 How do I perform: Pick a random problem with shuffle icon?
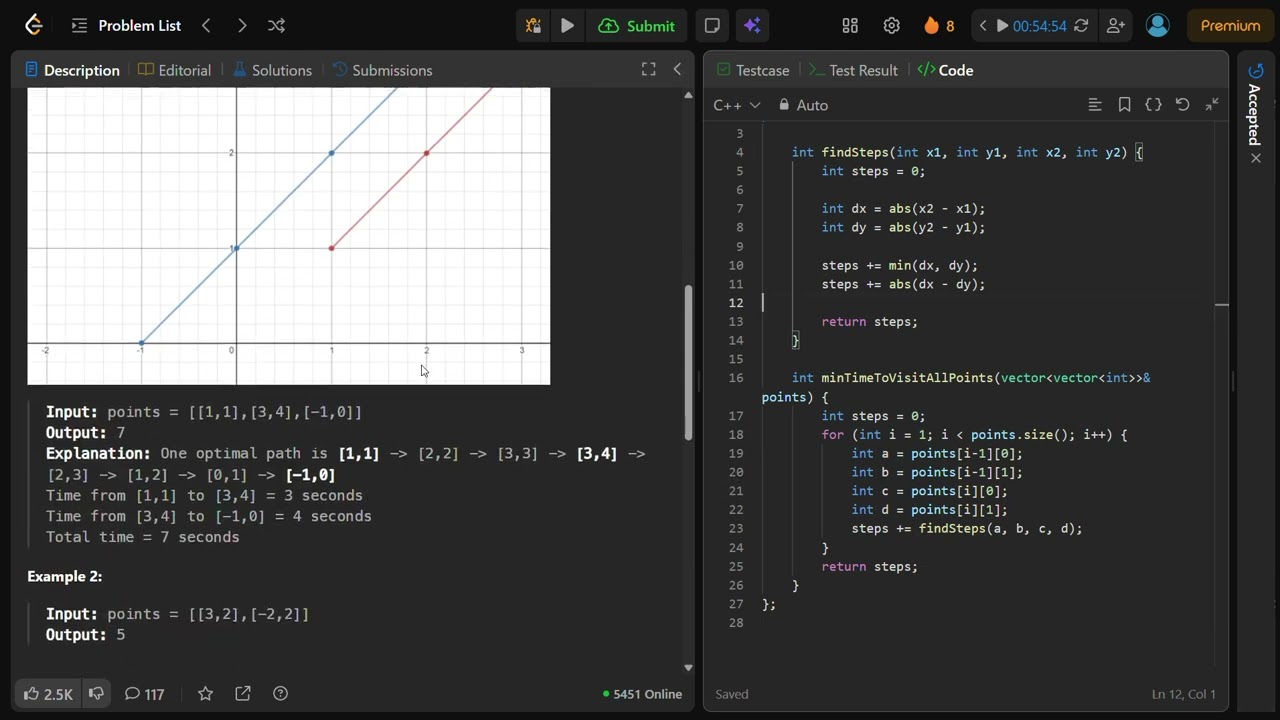point(277,26)
